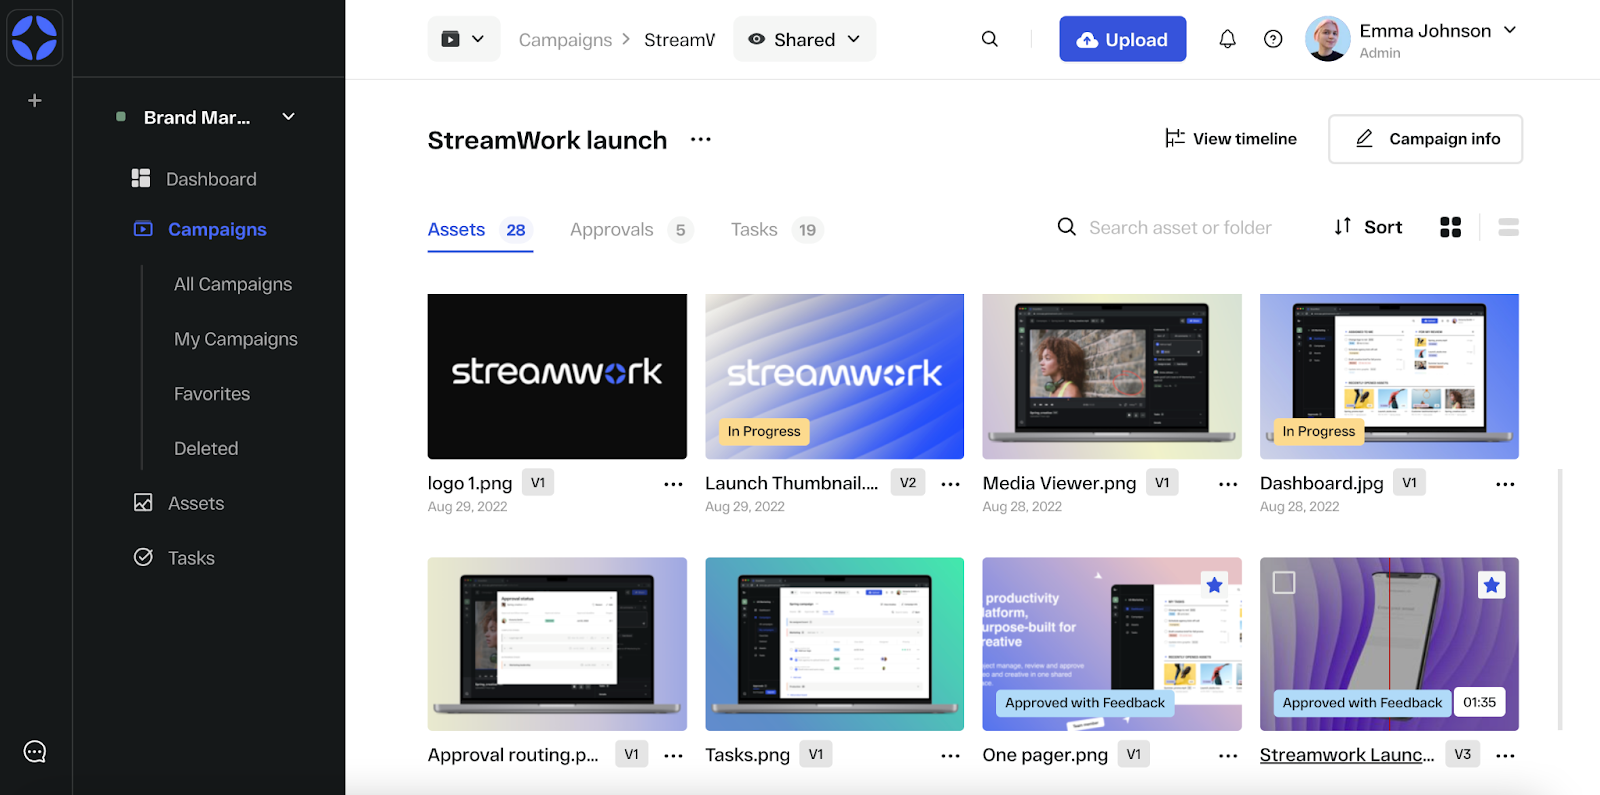Open the Tasks.png thumbnail

tap(834, 644)
